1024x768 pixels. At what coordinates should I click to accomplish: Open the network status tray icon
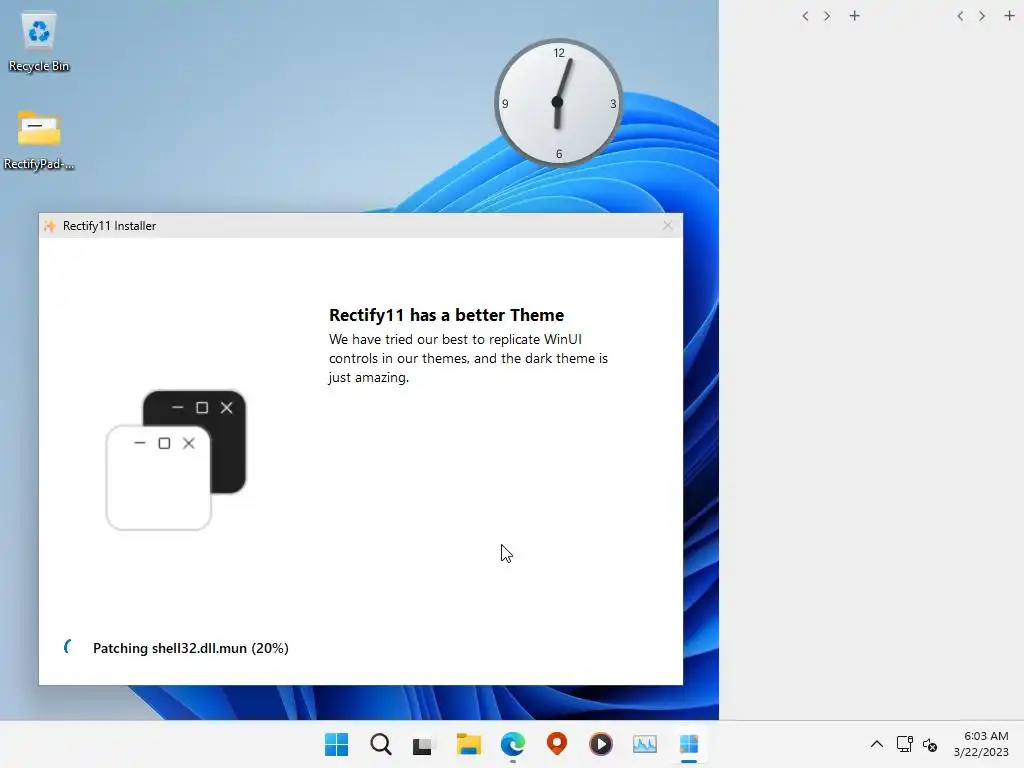[904, 744]
